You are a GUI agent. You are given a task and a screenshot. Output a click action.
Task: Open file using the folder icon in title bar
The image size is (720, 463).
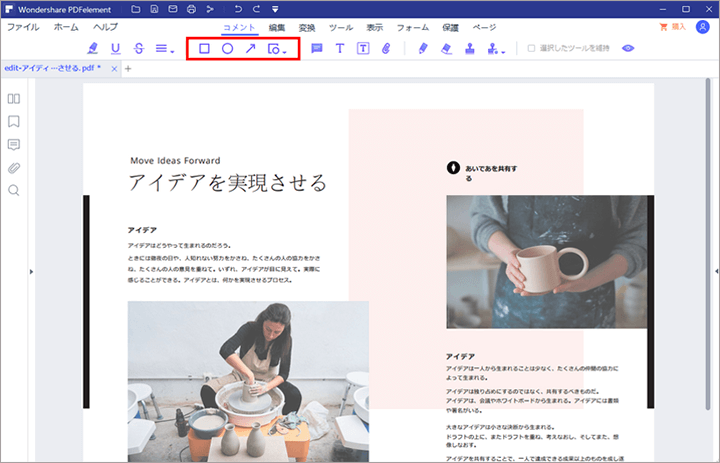(x=135, y=9)
